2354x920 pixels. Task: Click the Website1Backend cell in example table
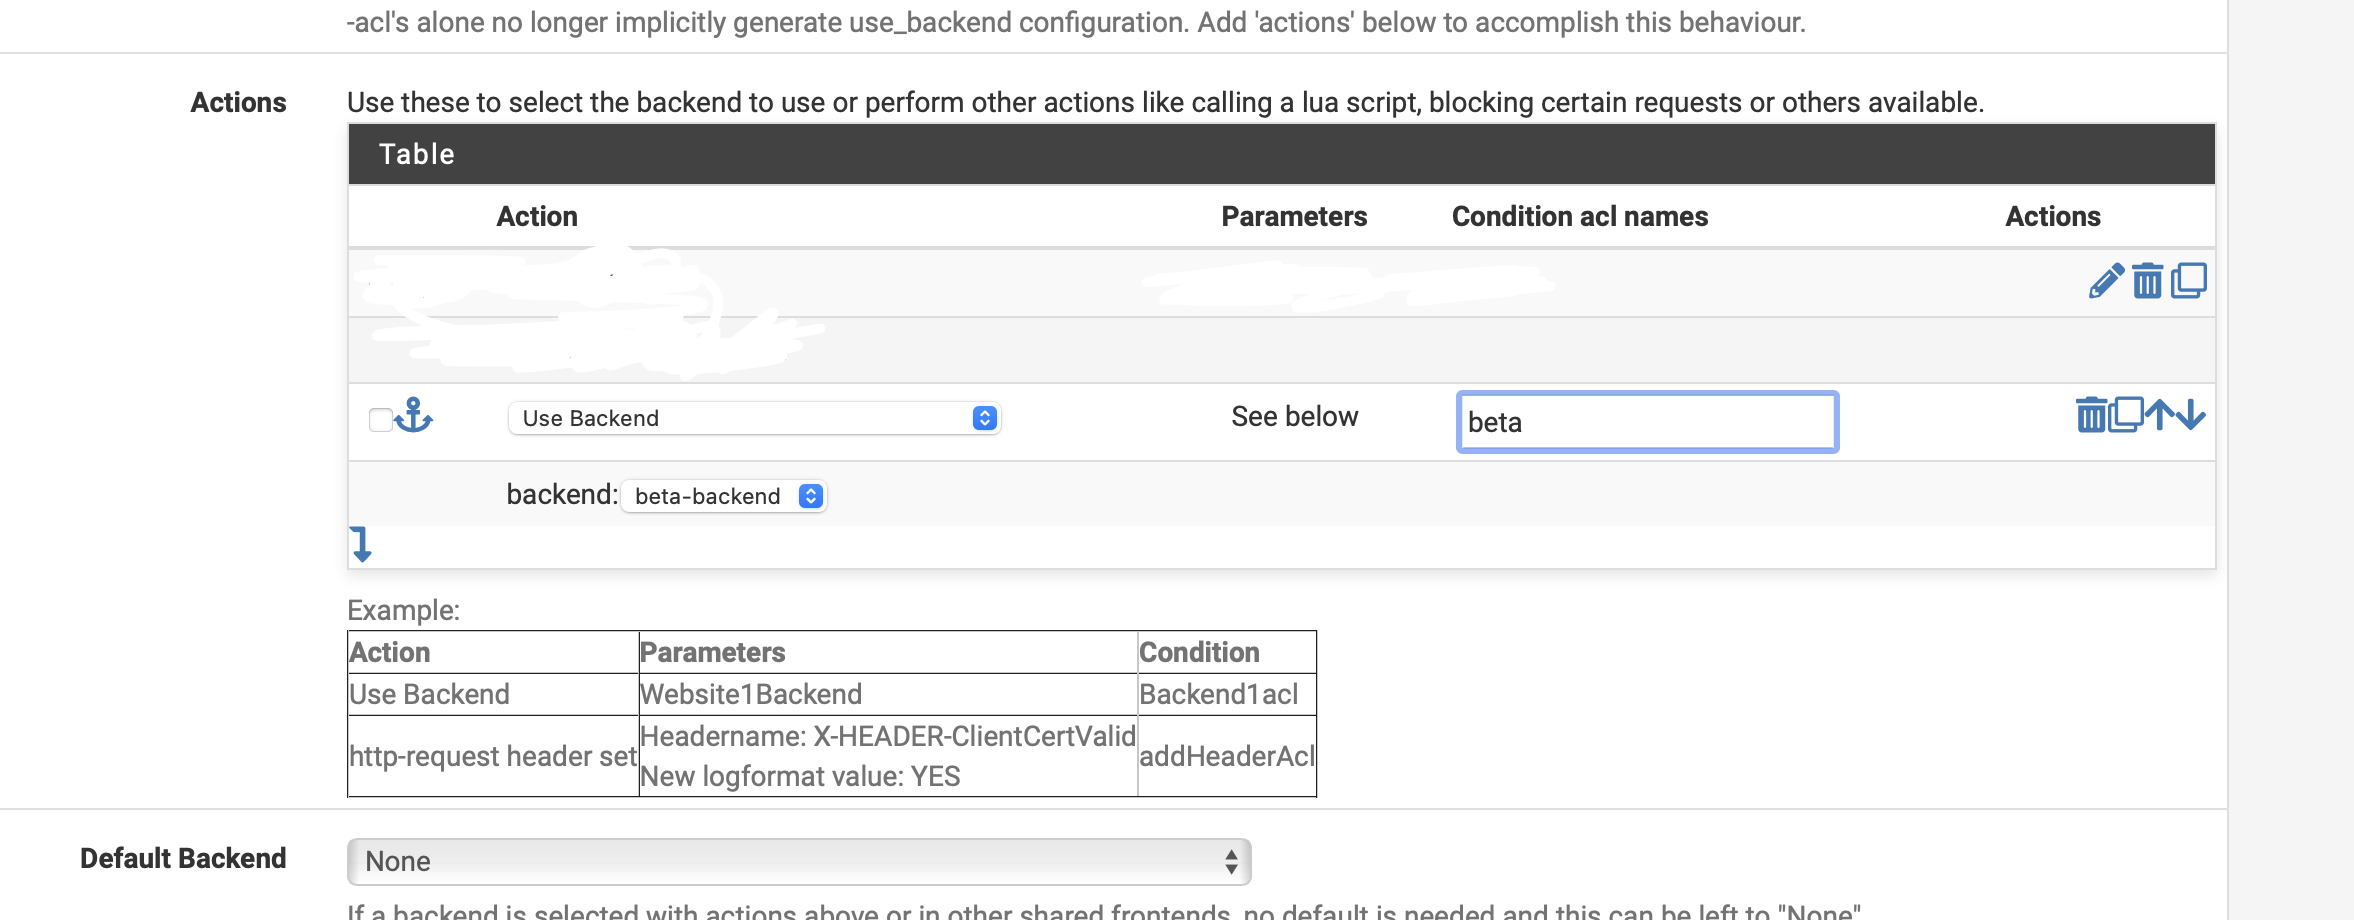[x=751, y=694]
